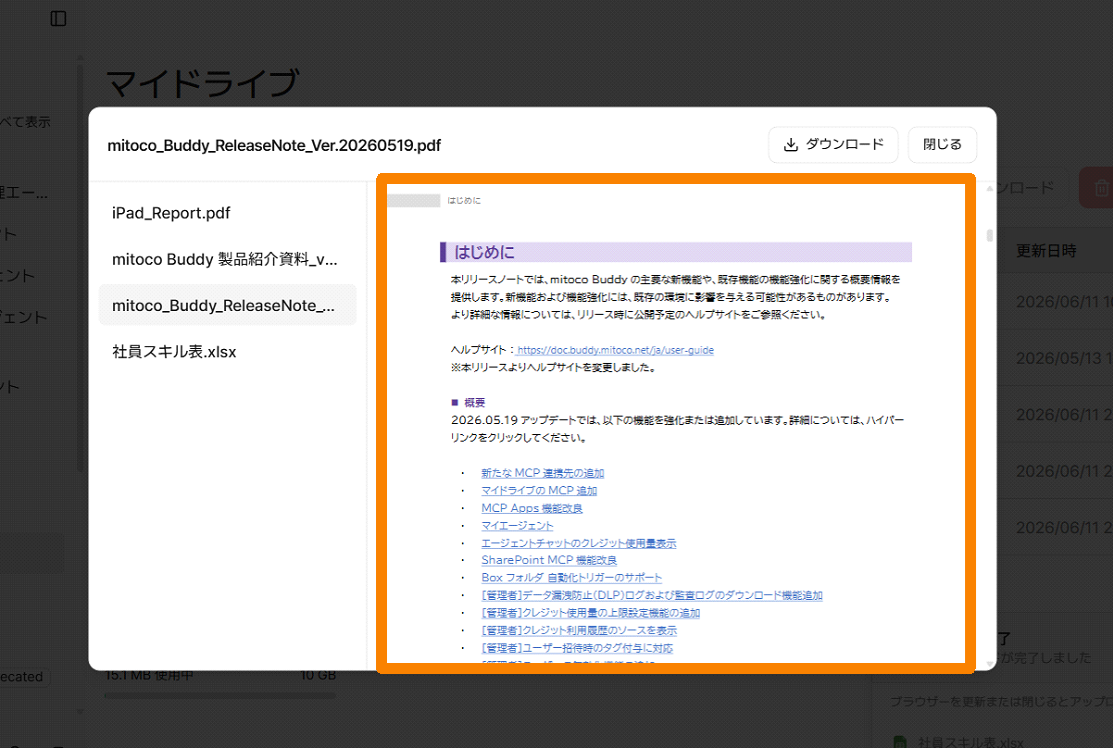1113x748 pixels.
Task: Click the はじめに breadcrumb label at page top
Action: (464, 201)
